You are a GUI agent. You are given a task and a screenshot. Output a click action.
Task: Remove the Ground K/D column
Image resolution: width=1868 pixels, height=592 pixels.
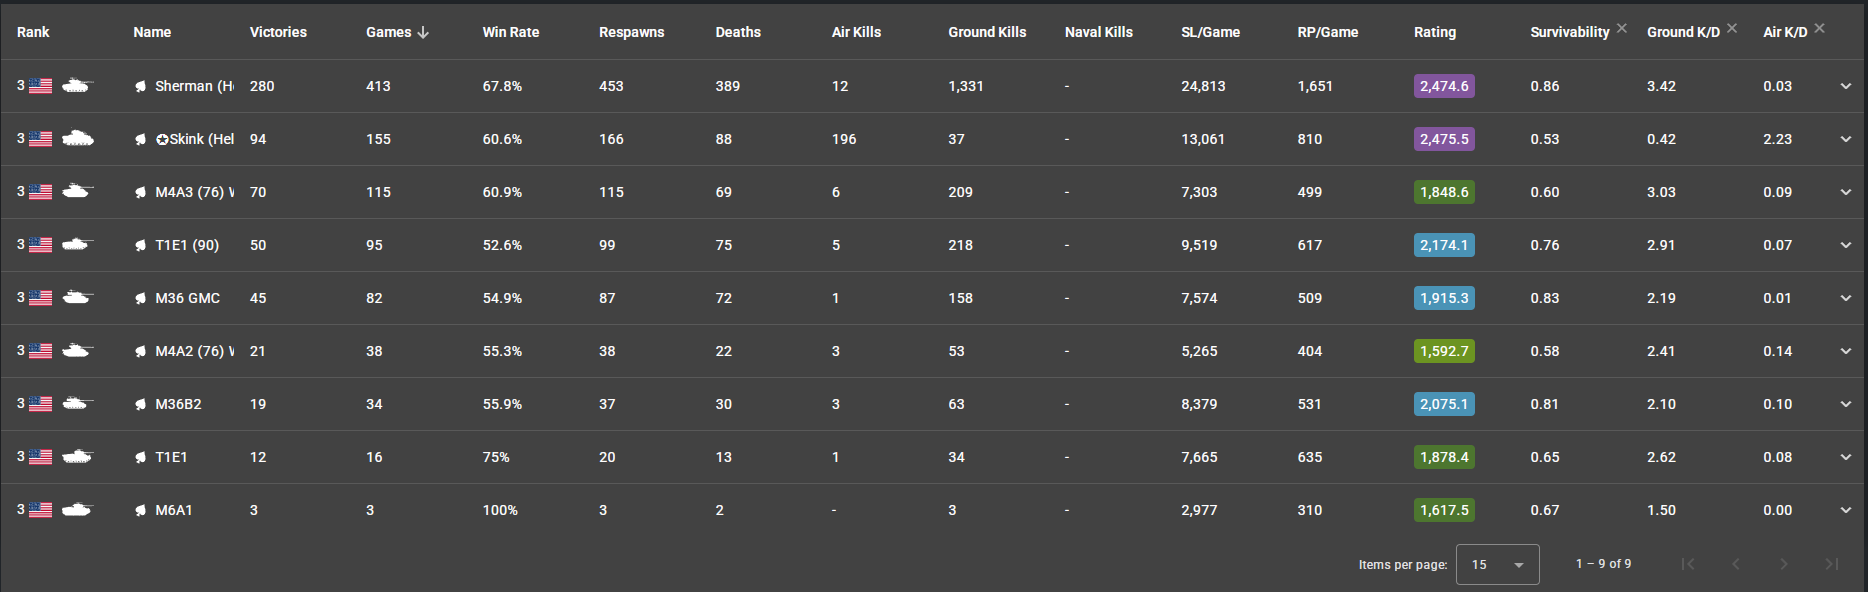tap(1732, 28)
